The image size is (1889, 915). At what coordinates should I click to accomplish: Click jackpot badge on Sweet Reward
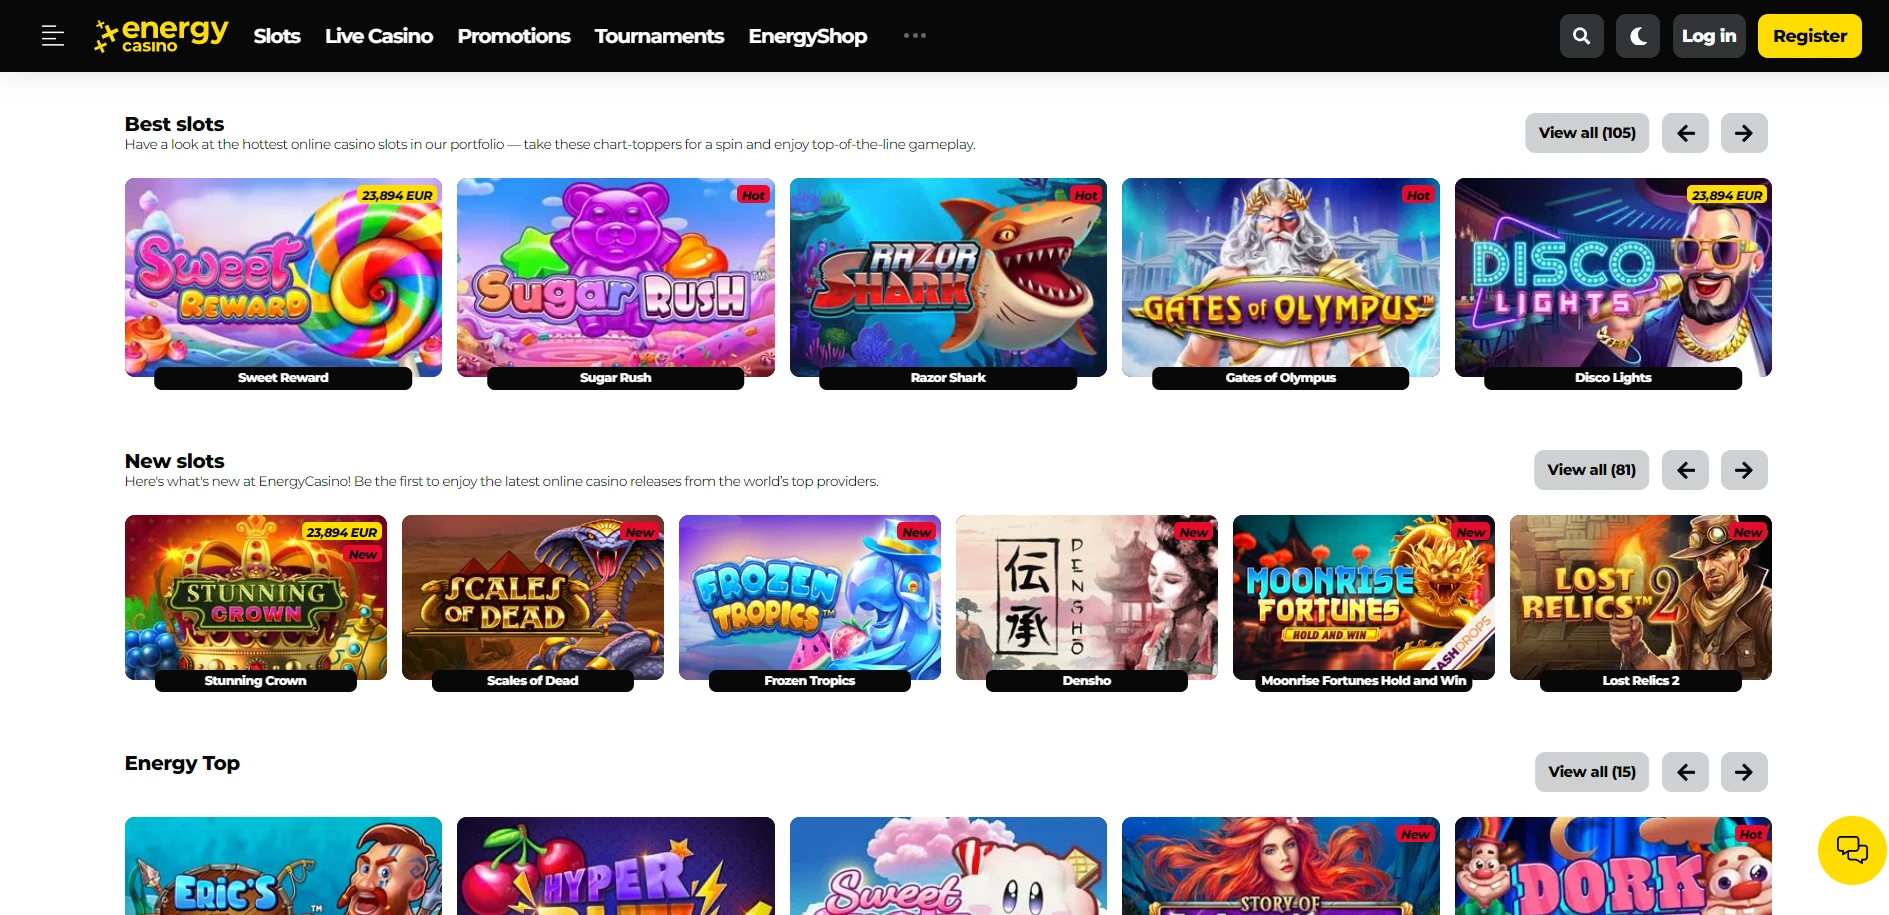(x=397, y=195)
